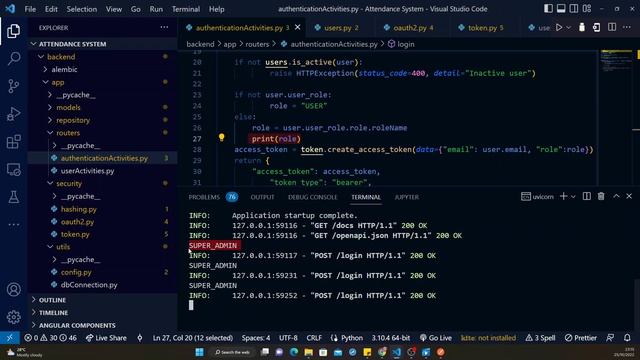Open run options dropdown beside play button
The width and height of the screenshot is (640, 360).
[x=568, y=27]
